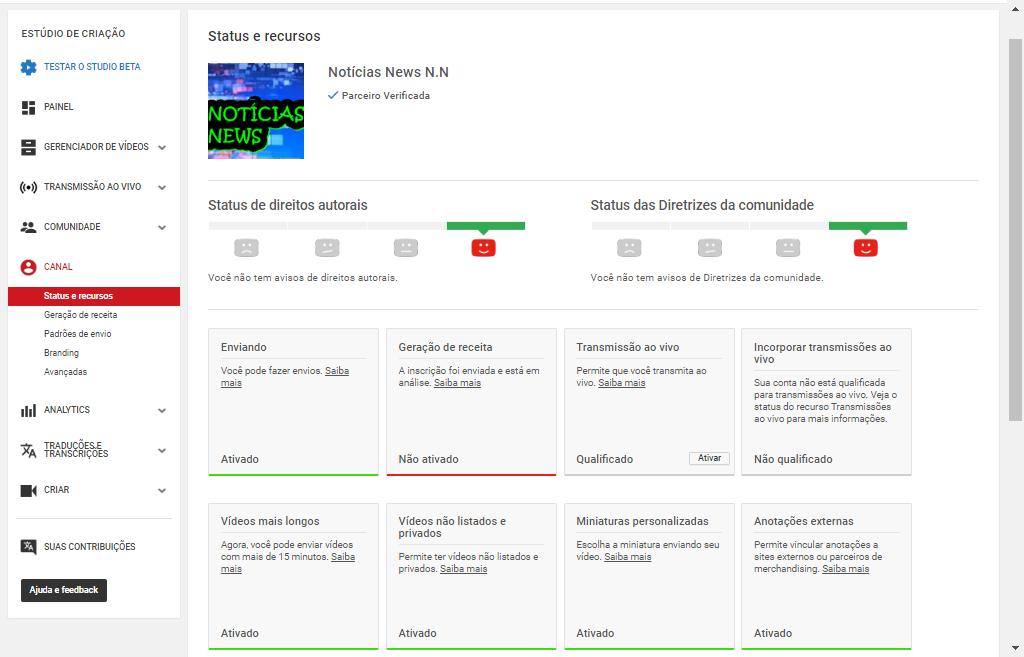Click the Não qualificado status text

(x=793, y=459)
